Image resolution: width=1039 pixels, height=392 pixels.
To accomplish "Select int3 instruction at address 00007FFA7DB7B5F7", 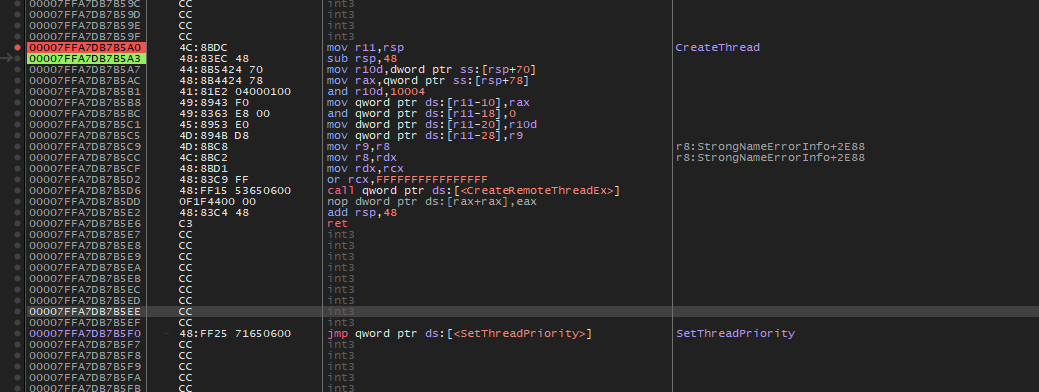I will 341,344.
